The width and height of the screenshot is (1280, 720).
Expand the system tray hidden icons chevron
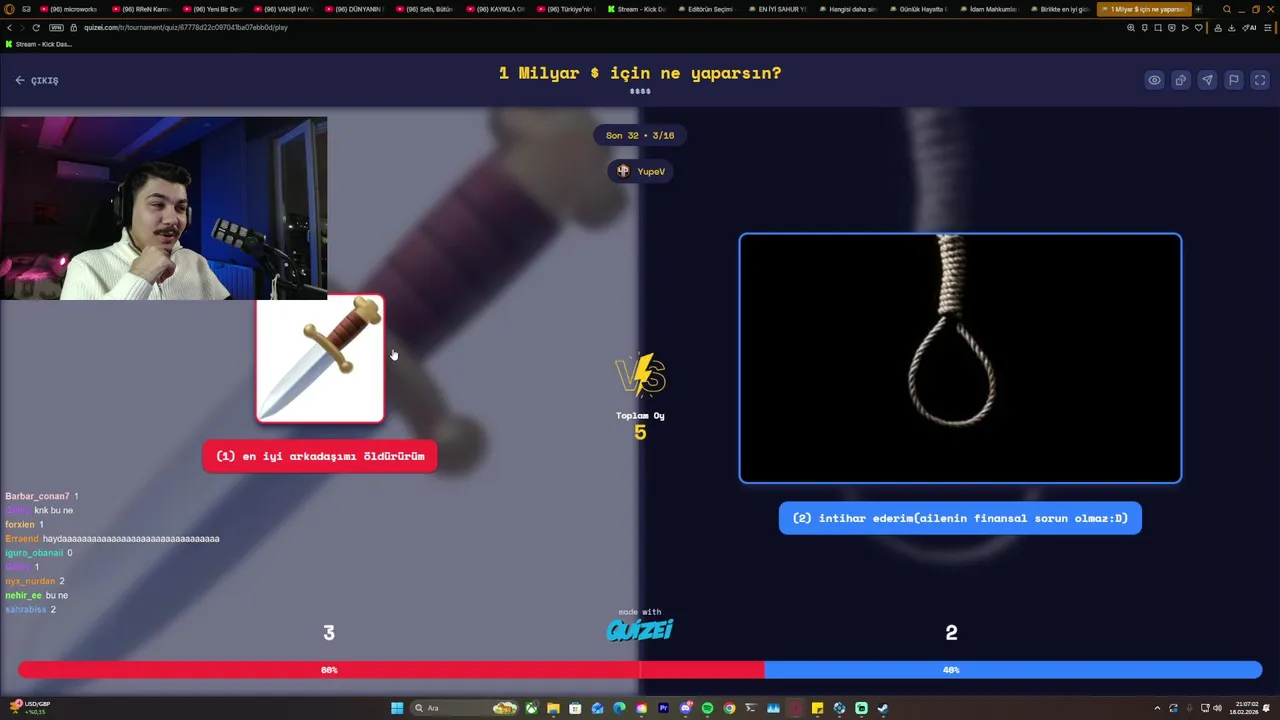click(x=1157, y=708)
